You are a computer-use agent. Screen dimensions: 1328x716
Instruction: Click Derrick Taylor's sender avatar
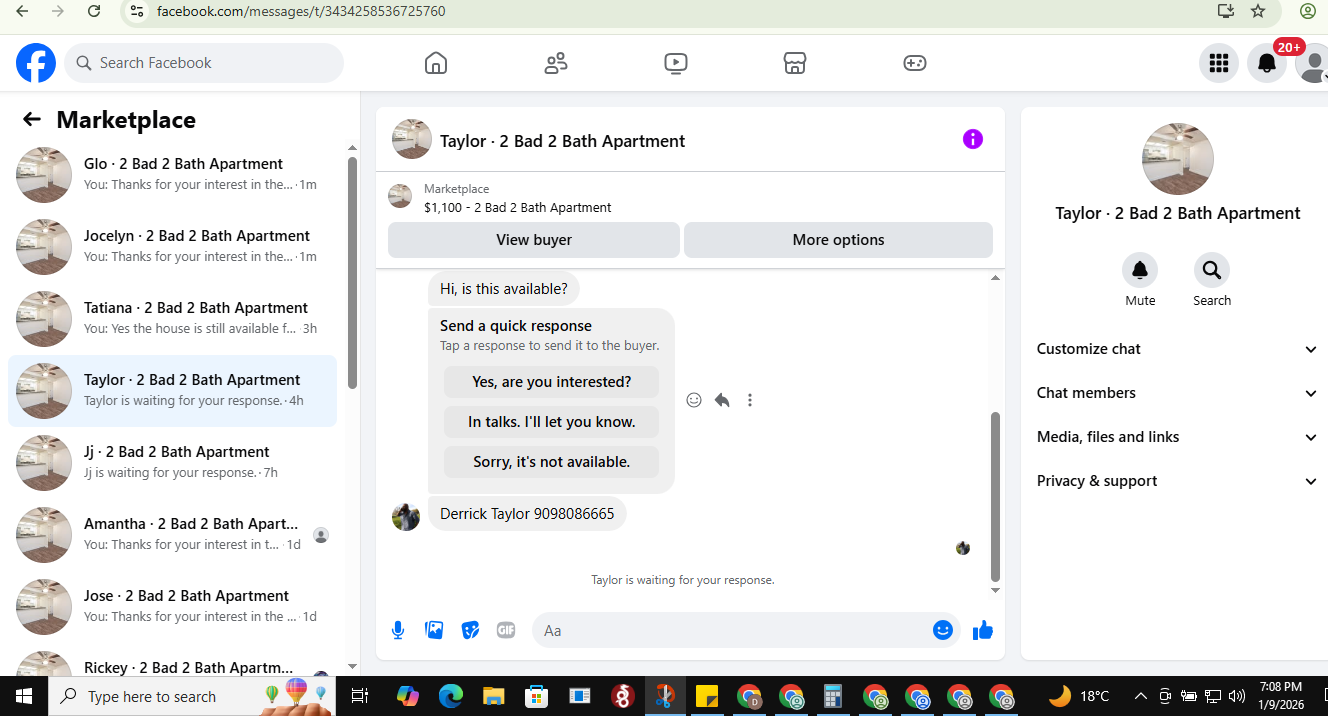406,516
